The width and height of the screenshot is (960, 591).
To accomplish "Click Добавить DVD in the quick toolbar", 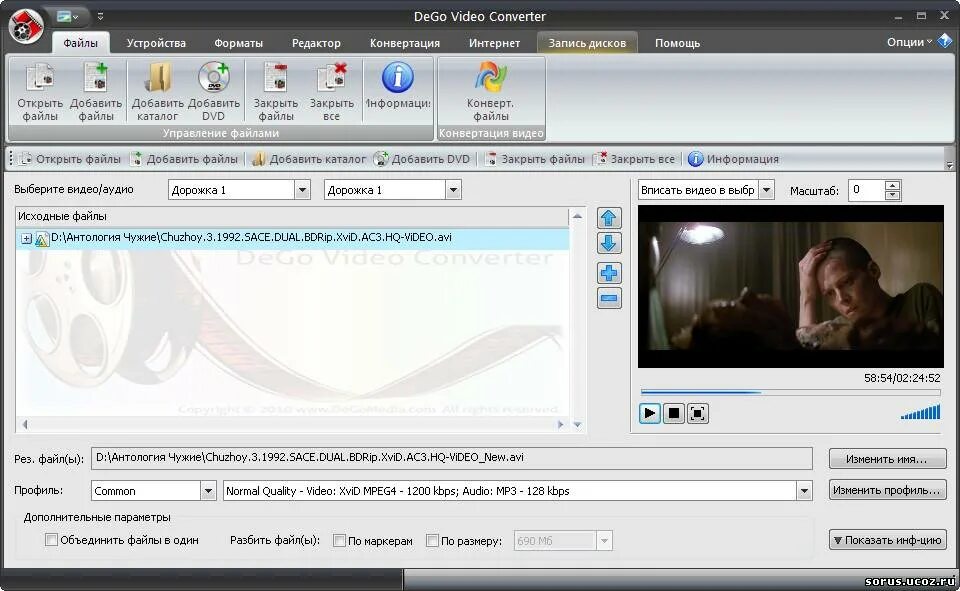I will 422,159.
